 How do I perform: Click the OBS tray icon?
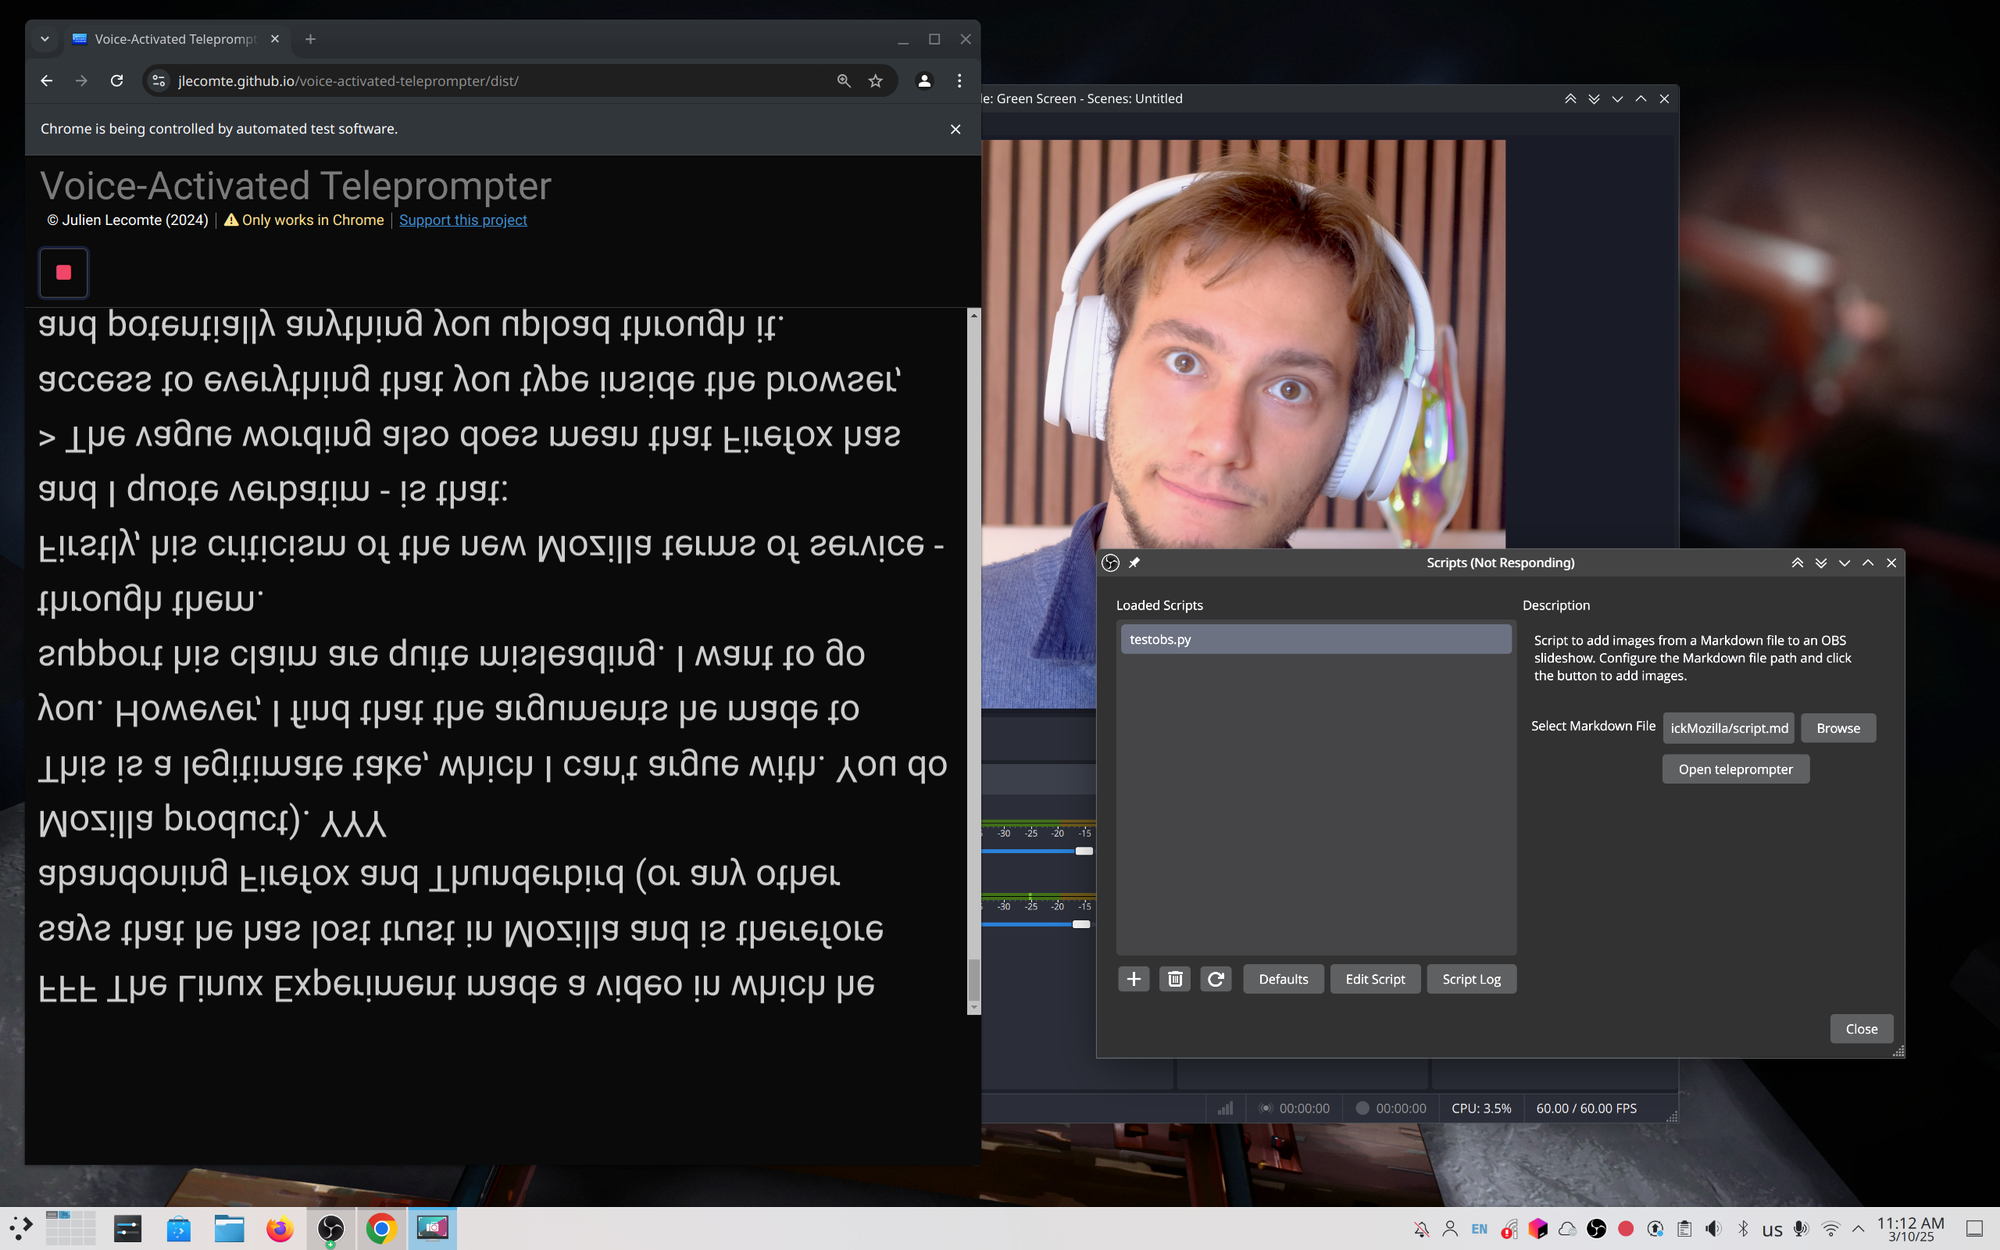pyautogui.click(x=1596, y=1229)
